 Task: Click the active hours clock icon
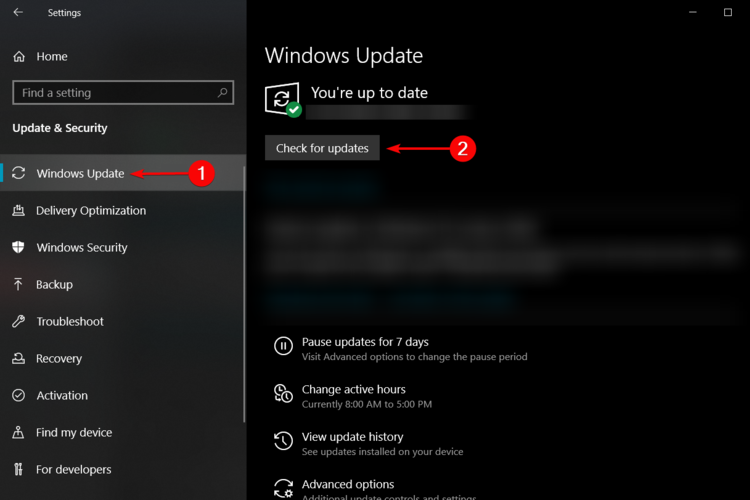(x=283, y=393)
